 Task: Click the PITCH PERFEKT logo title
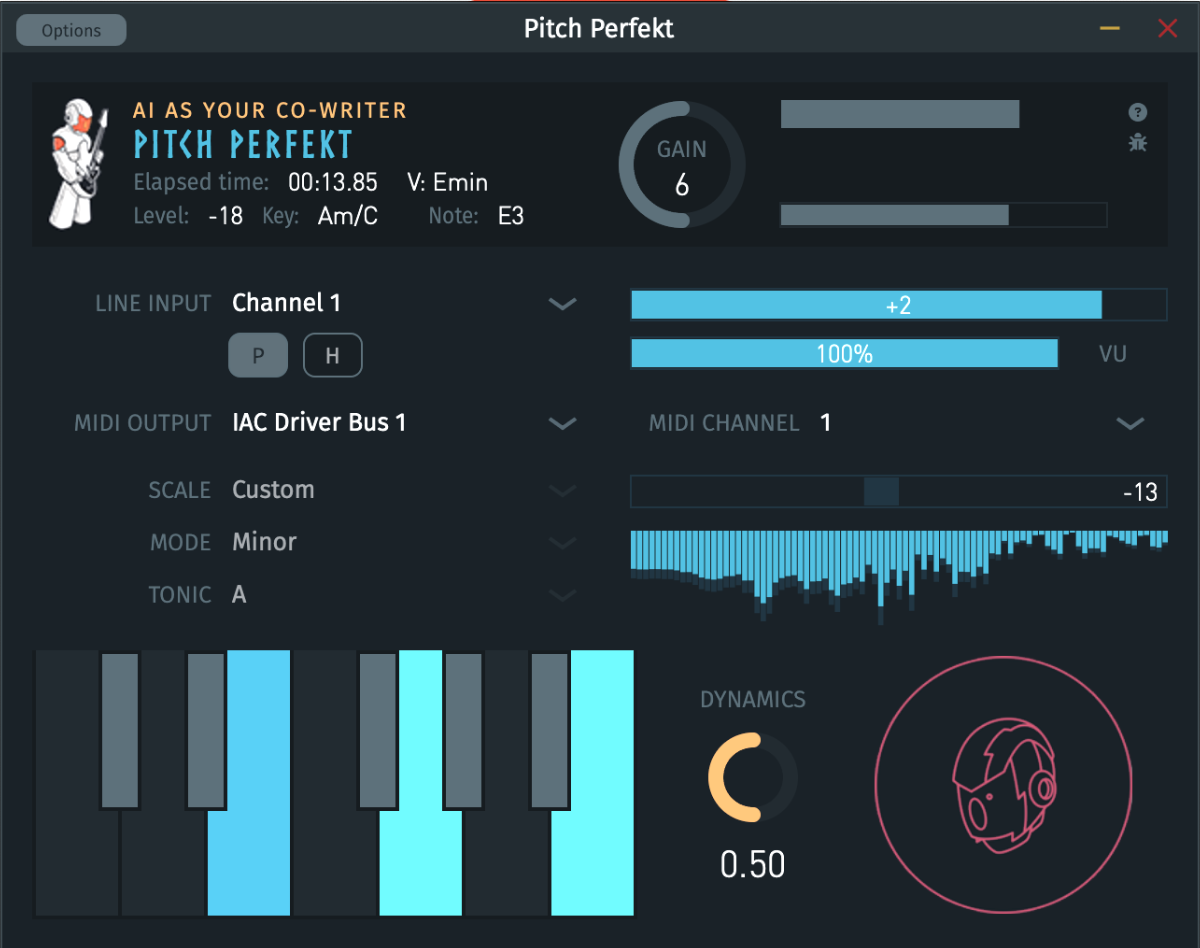coord(244,145)
